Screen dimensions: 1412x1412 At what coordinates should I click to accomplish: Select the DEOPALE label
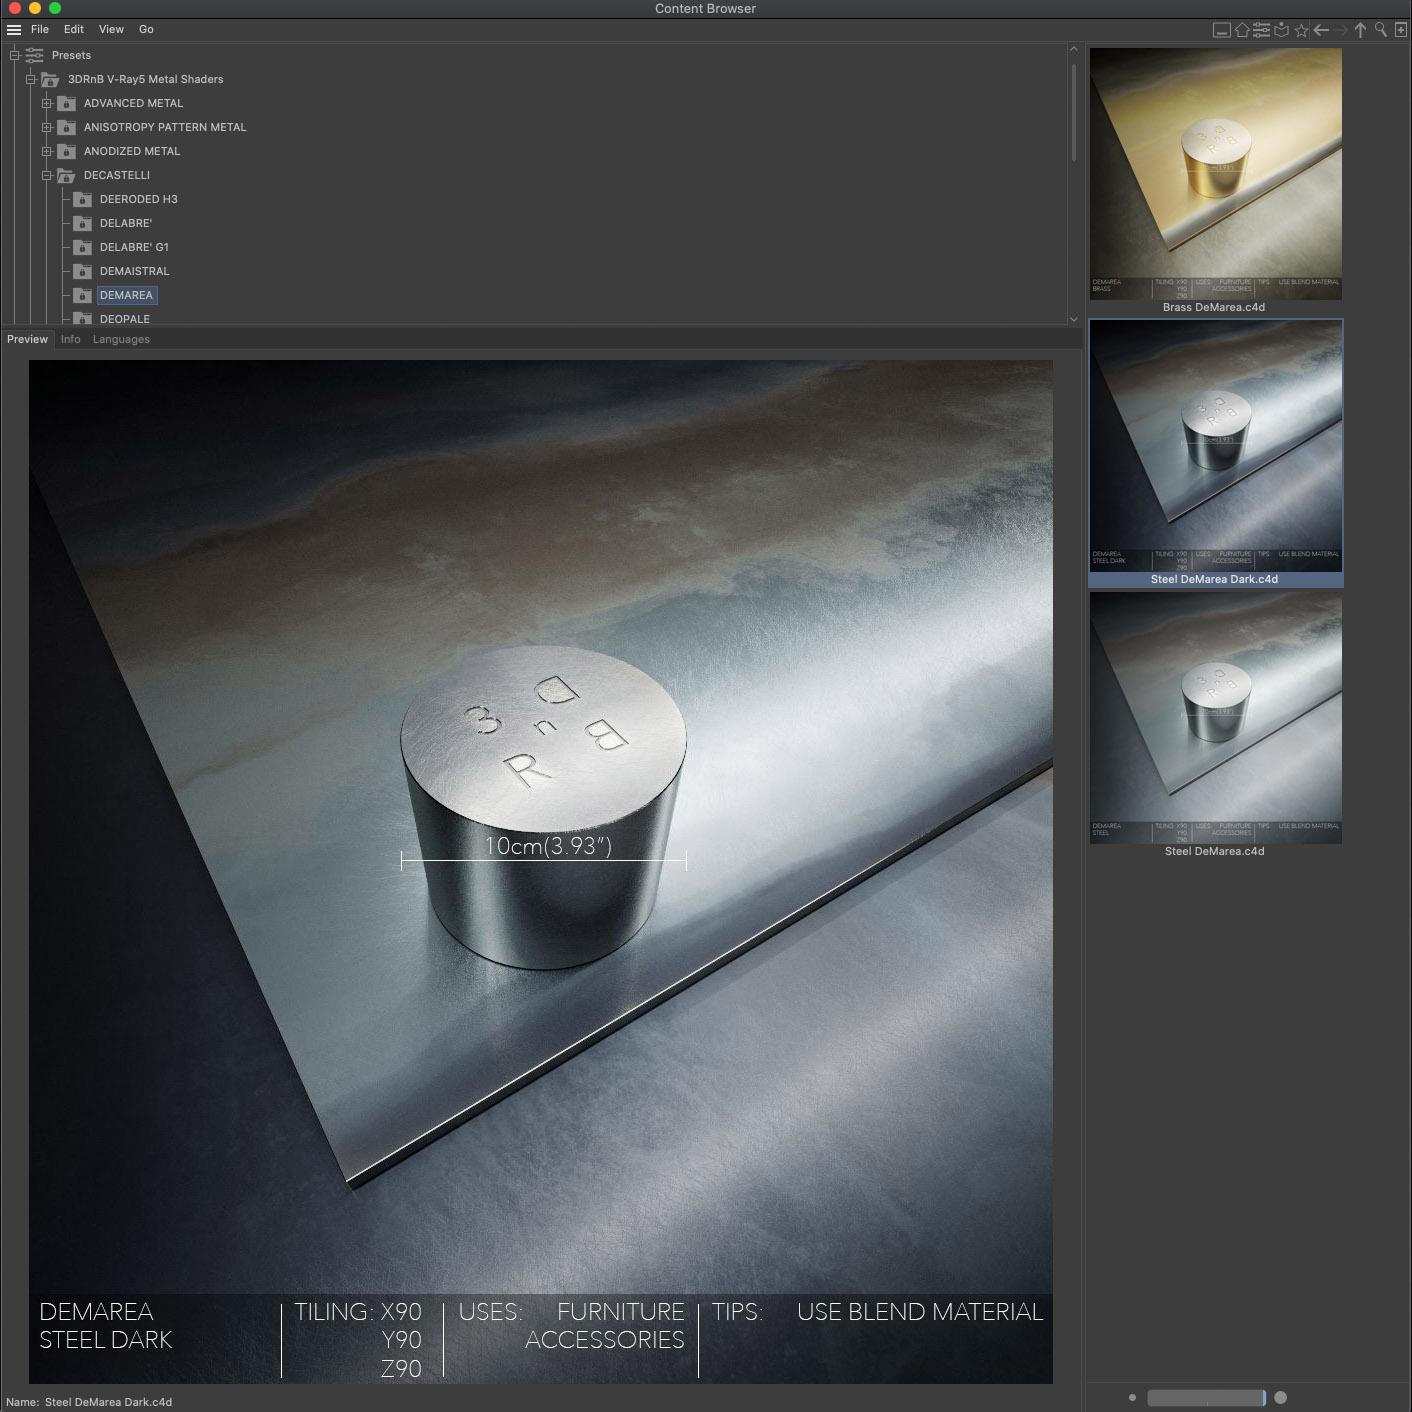tap(125, 318)
